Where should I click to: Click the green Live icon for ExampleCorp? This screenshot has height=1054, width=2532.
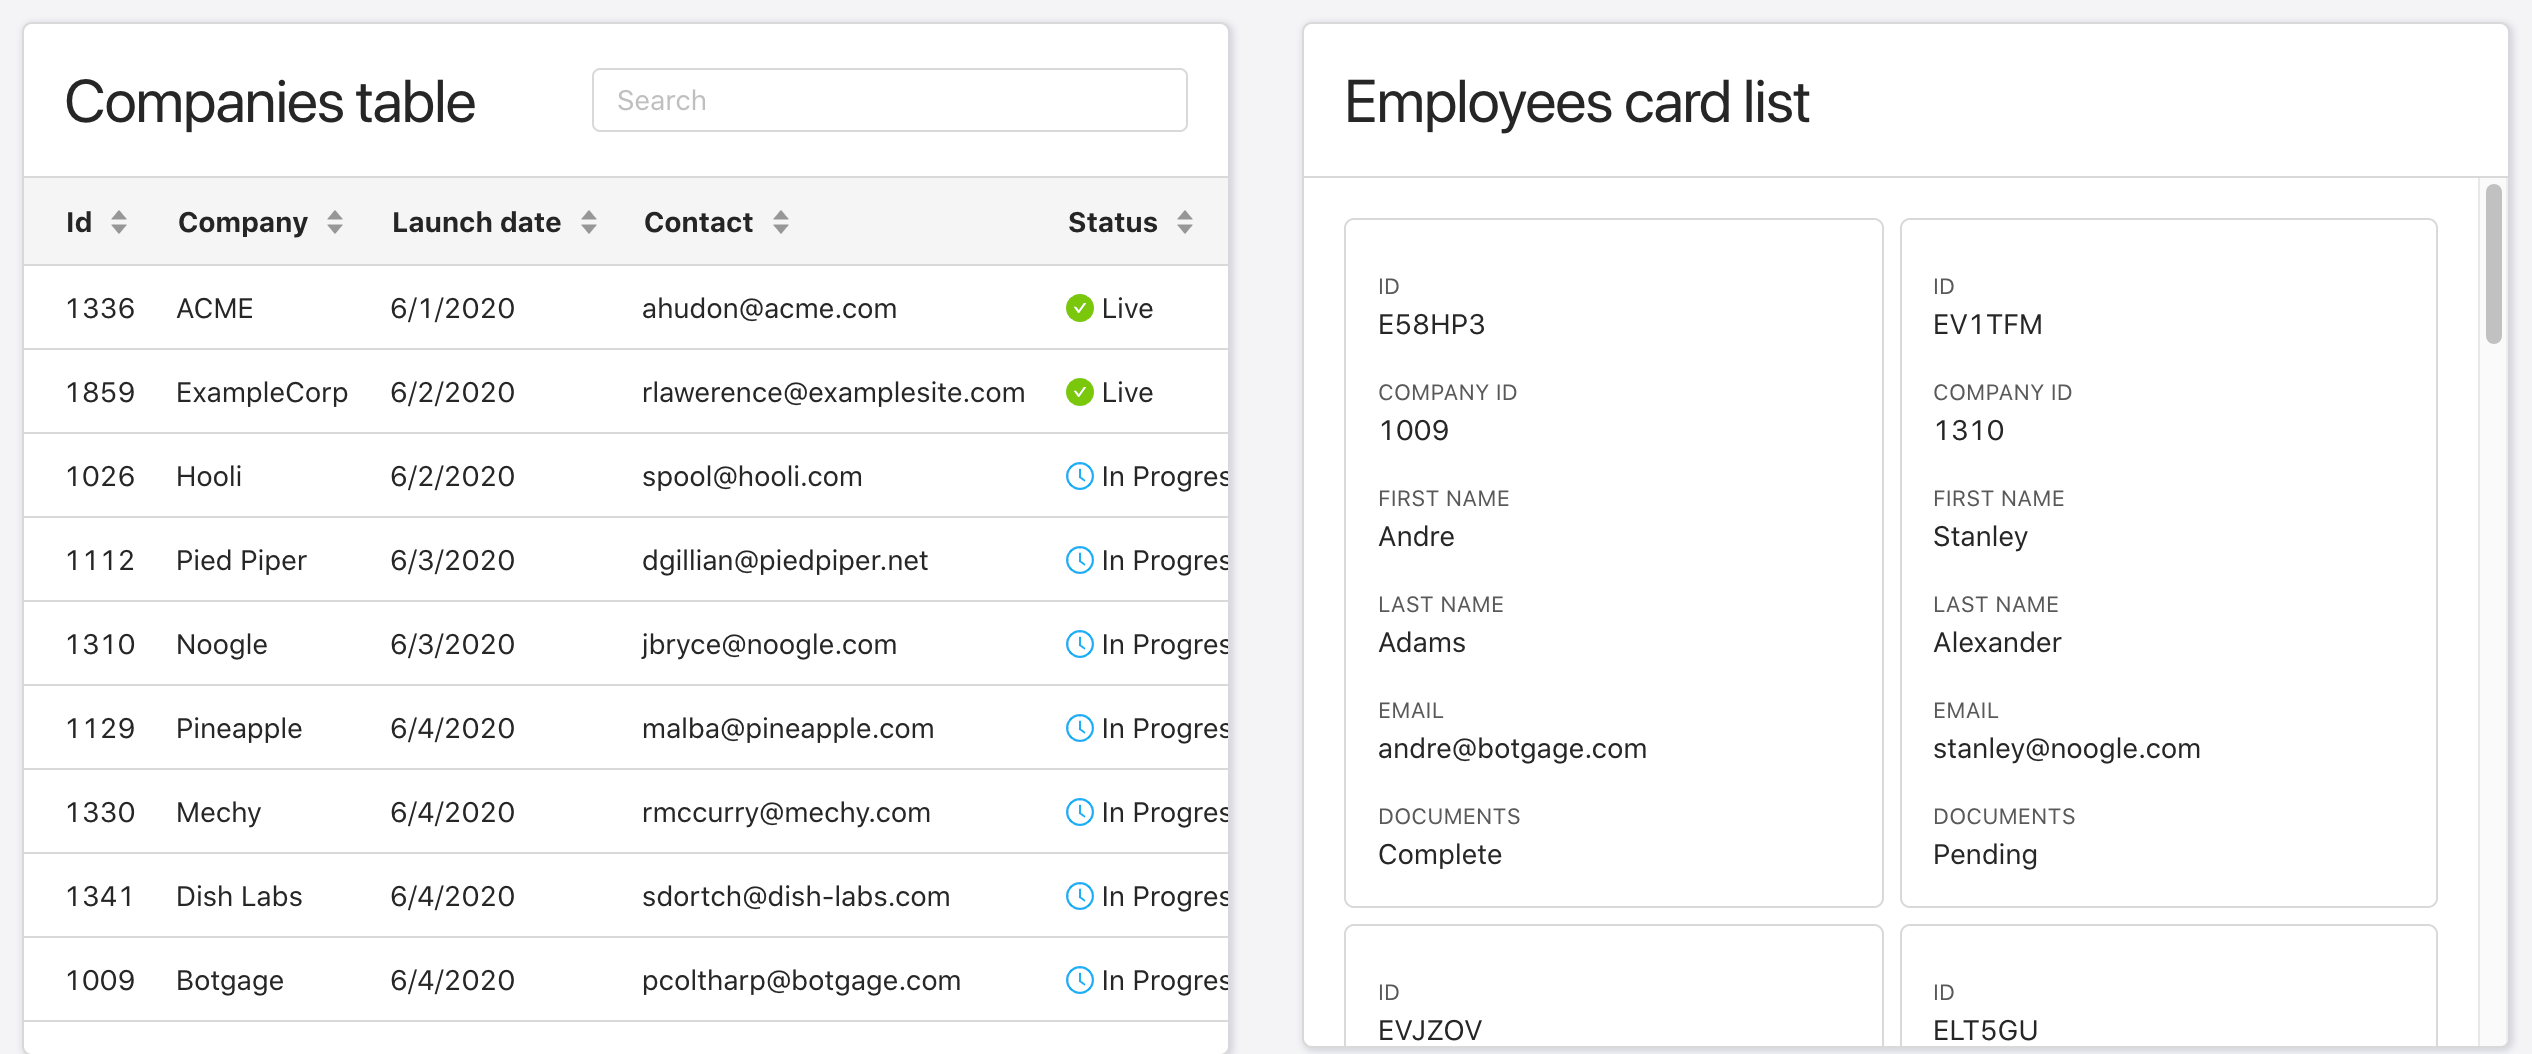[1079, 392]
